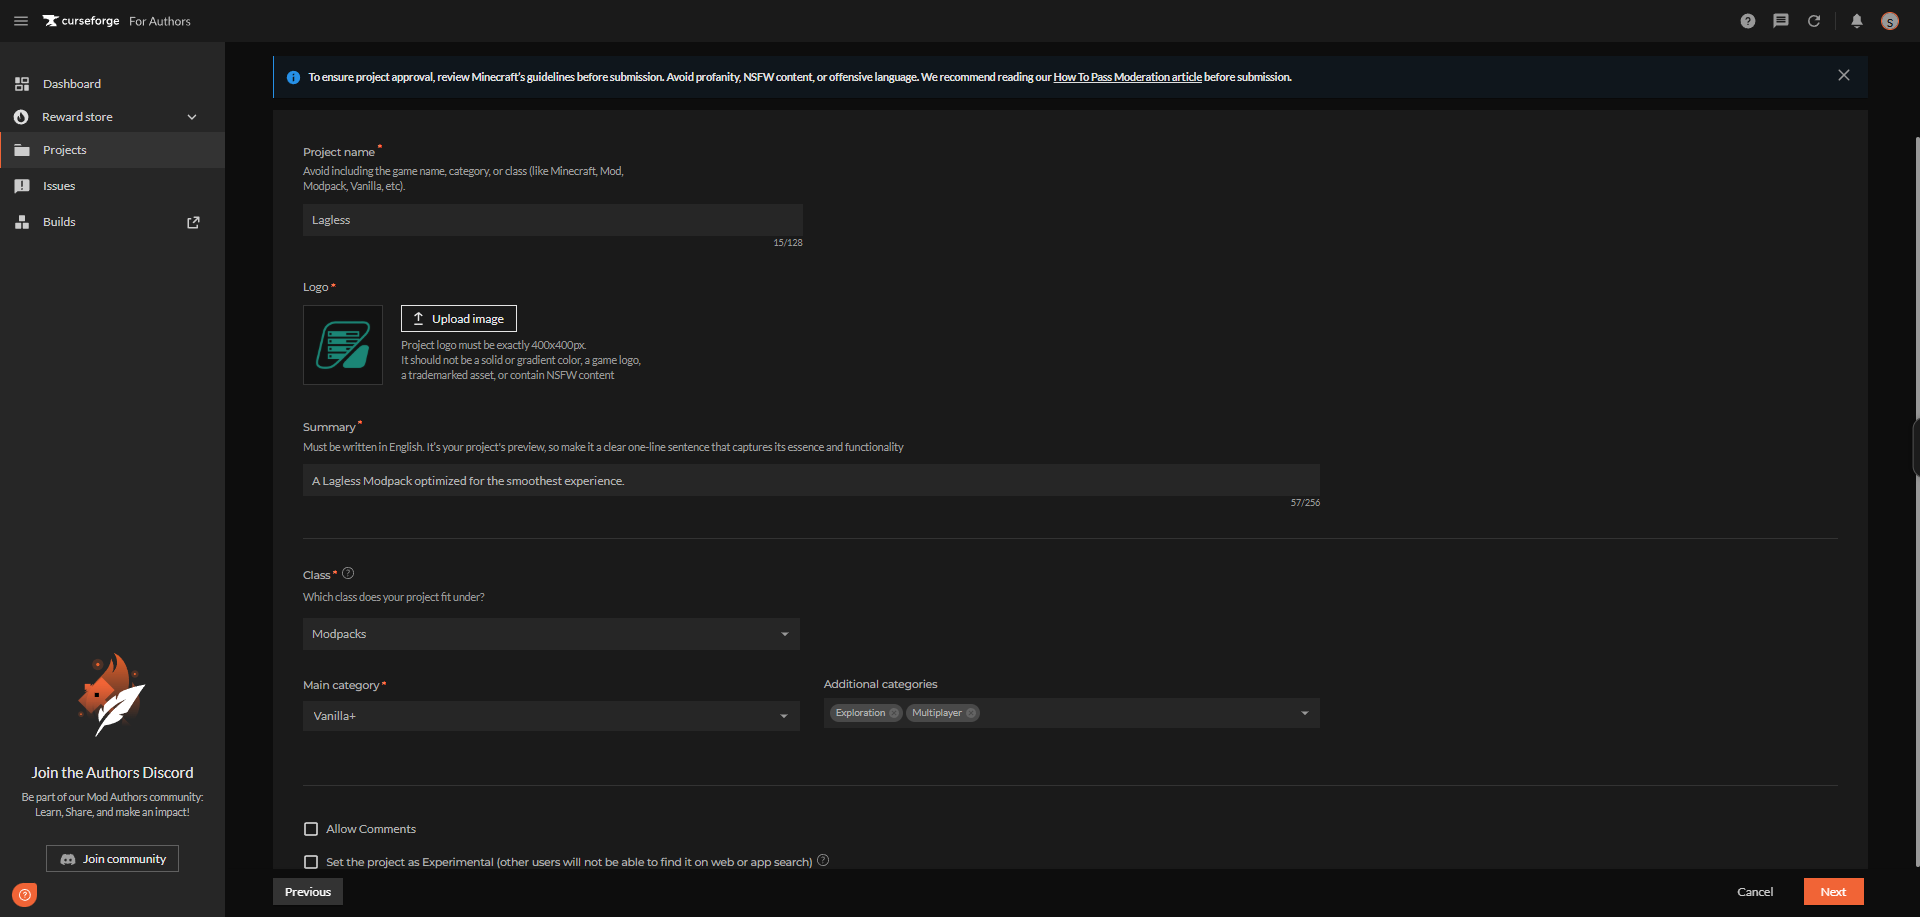
Task: Remove the Multiplayer category tag
Action: click(x=970, y=713)
